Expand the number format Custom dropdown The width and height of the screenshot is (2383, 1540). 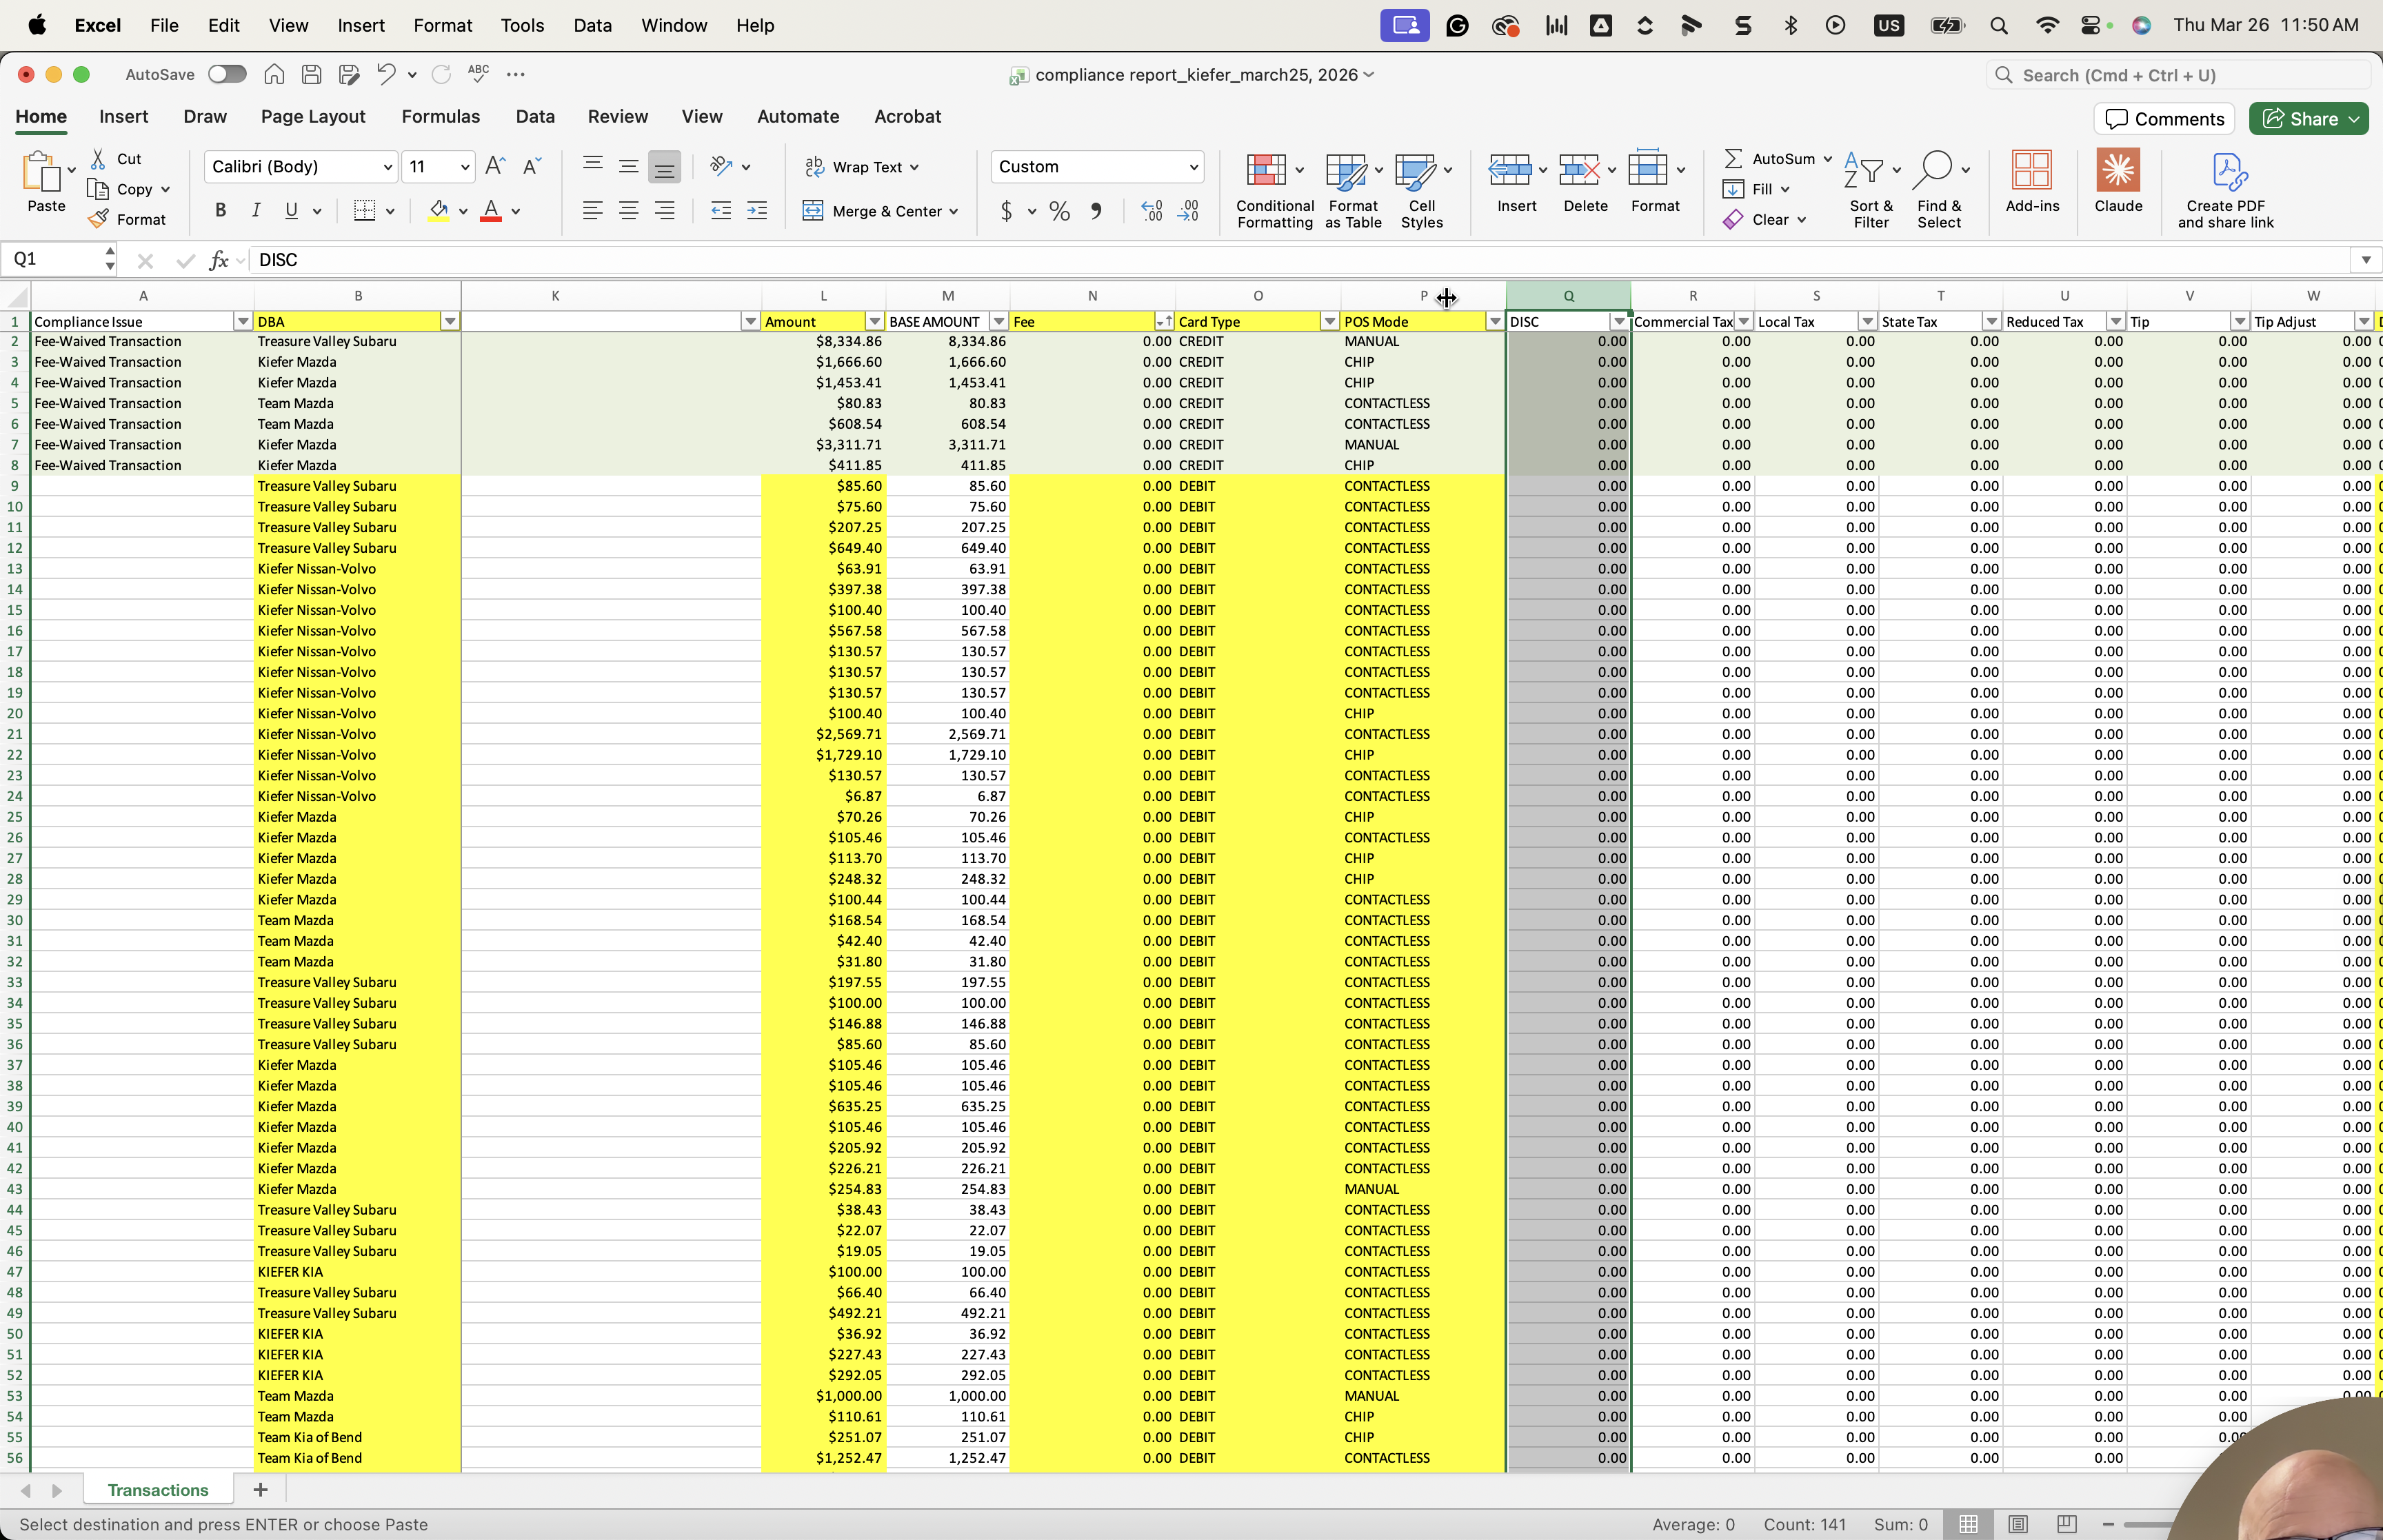(1193, 166)
